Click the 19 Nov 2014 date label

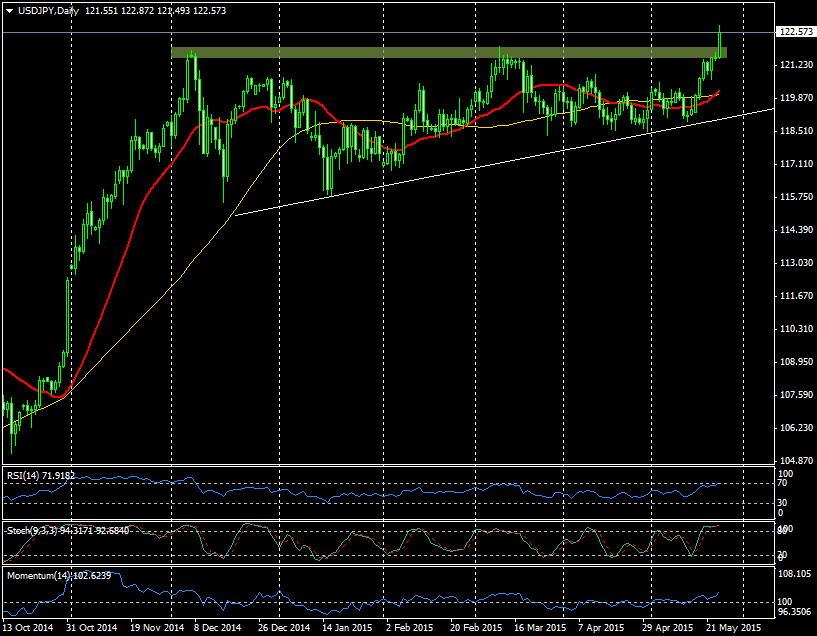tap(156, 628)
